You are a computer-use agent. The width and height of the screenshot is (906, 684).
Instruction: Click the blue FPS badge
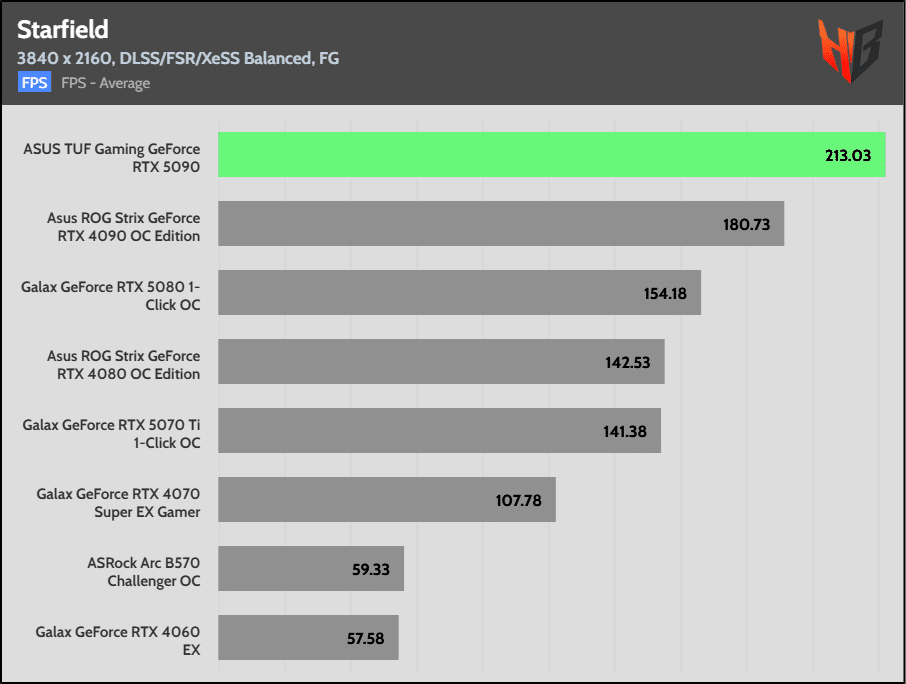(x=34, y=83)
